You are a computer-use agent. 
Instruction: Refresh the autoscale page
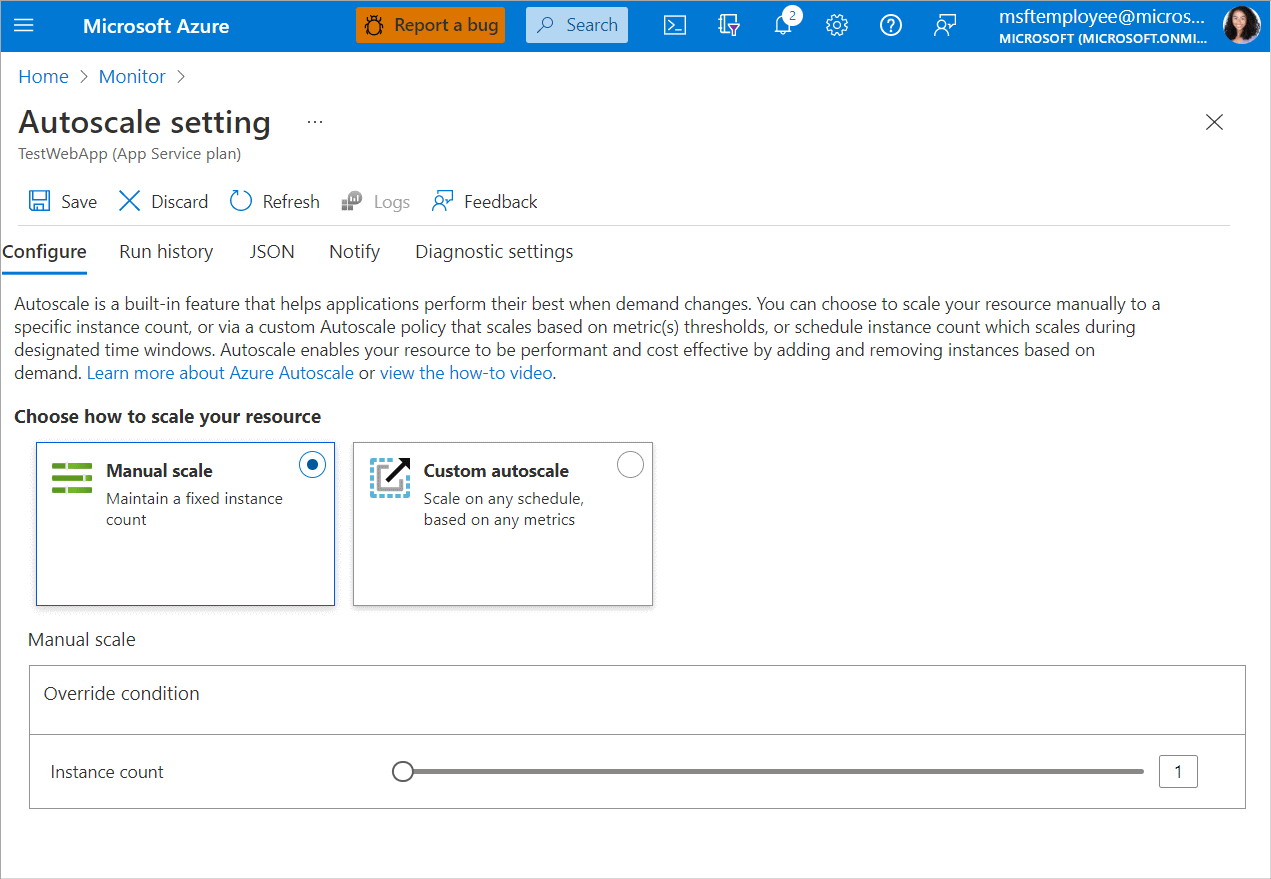275,201
